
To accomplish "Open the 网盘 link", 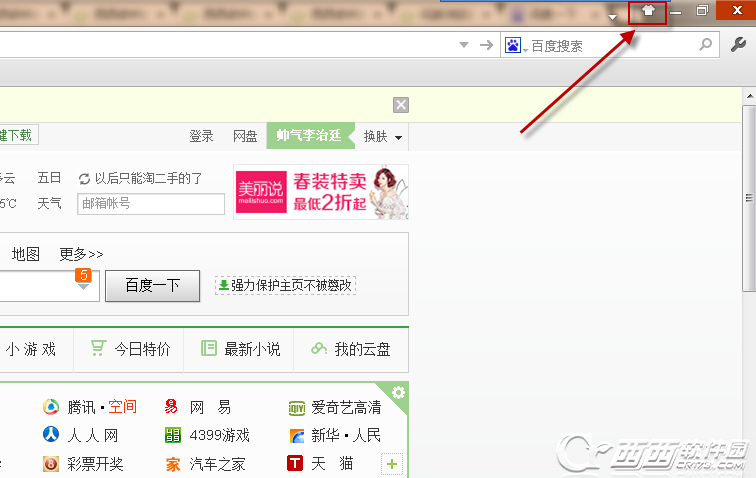I will click(245, 136).
